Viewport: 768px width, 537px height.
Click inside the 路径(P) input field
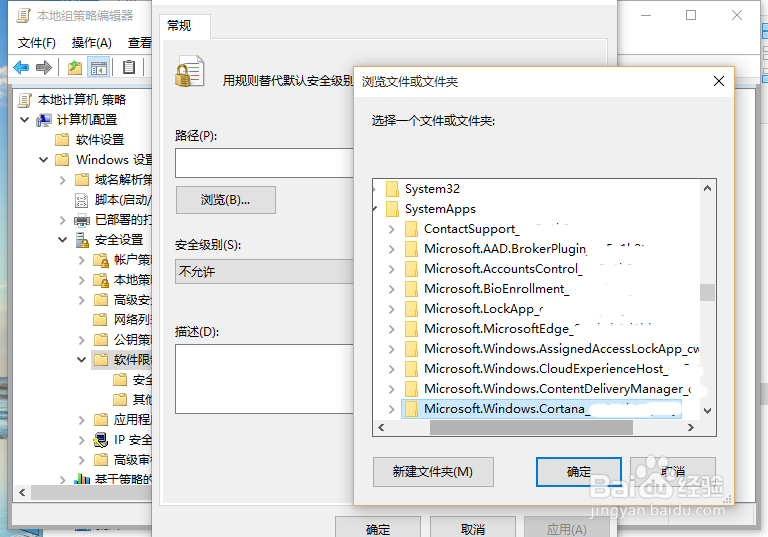click(264, 163)
